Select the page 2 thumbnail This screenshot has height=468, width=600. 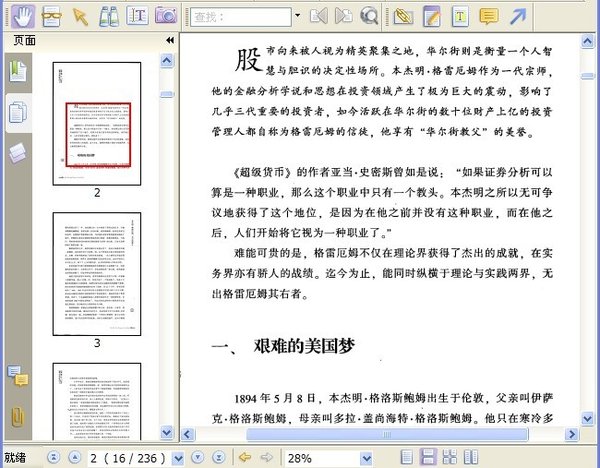97,124
